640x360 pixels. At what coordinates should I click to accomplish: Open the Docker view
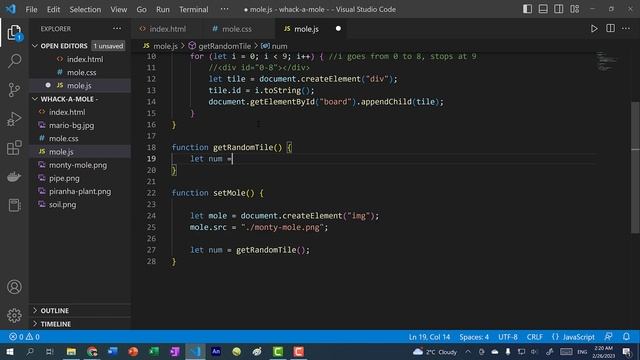coord(14,177)
